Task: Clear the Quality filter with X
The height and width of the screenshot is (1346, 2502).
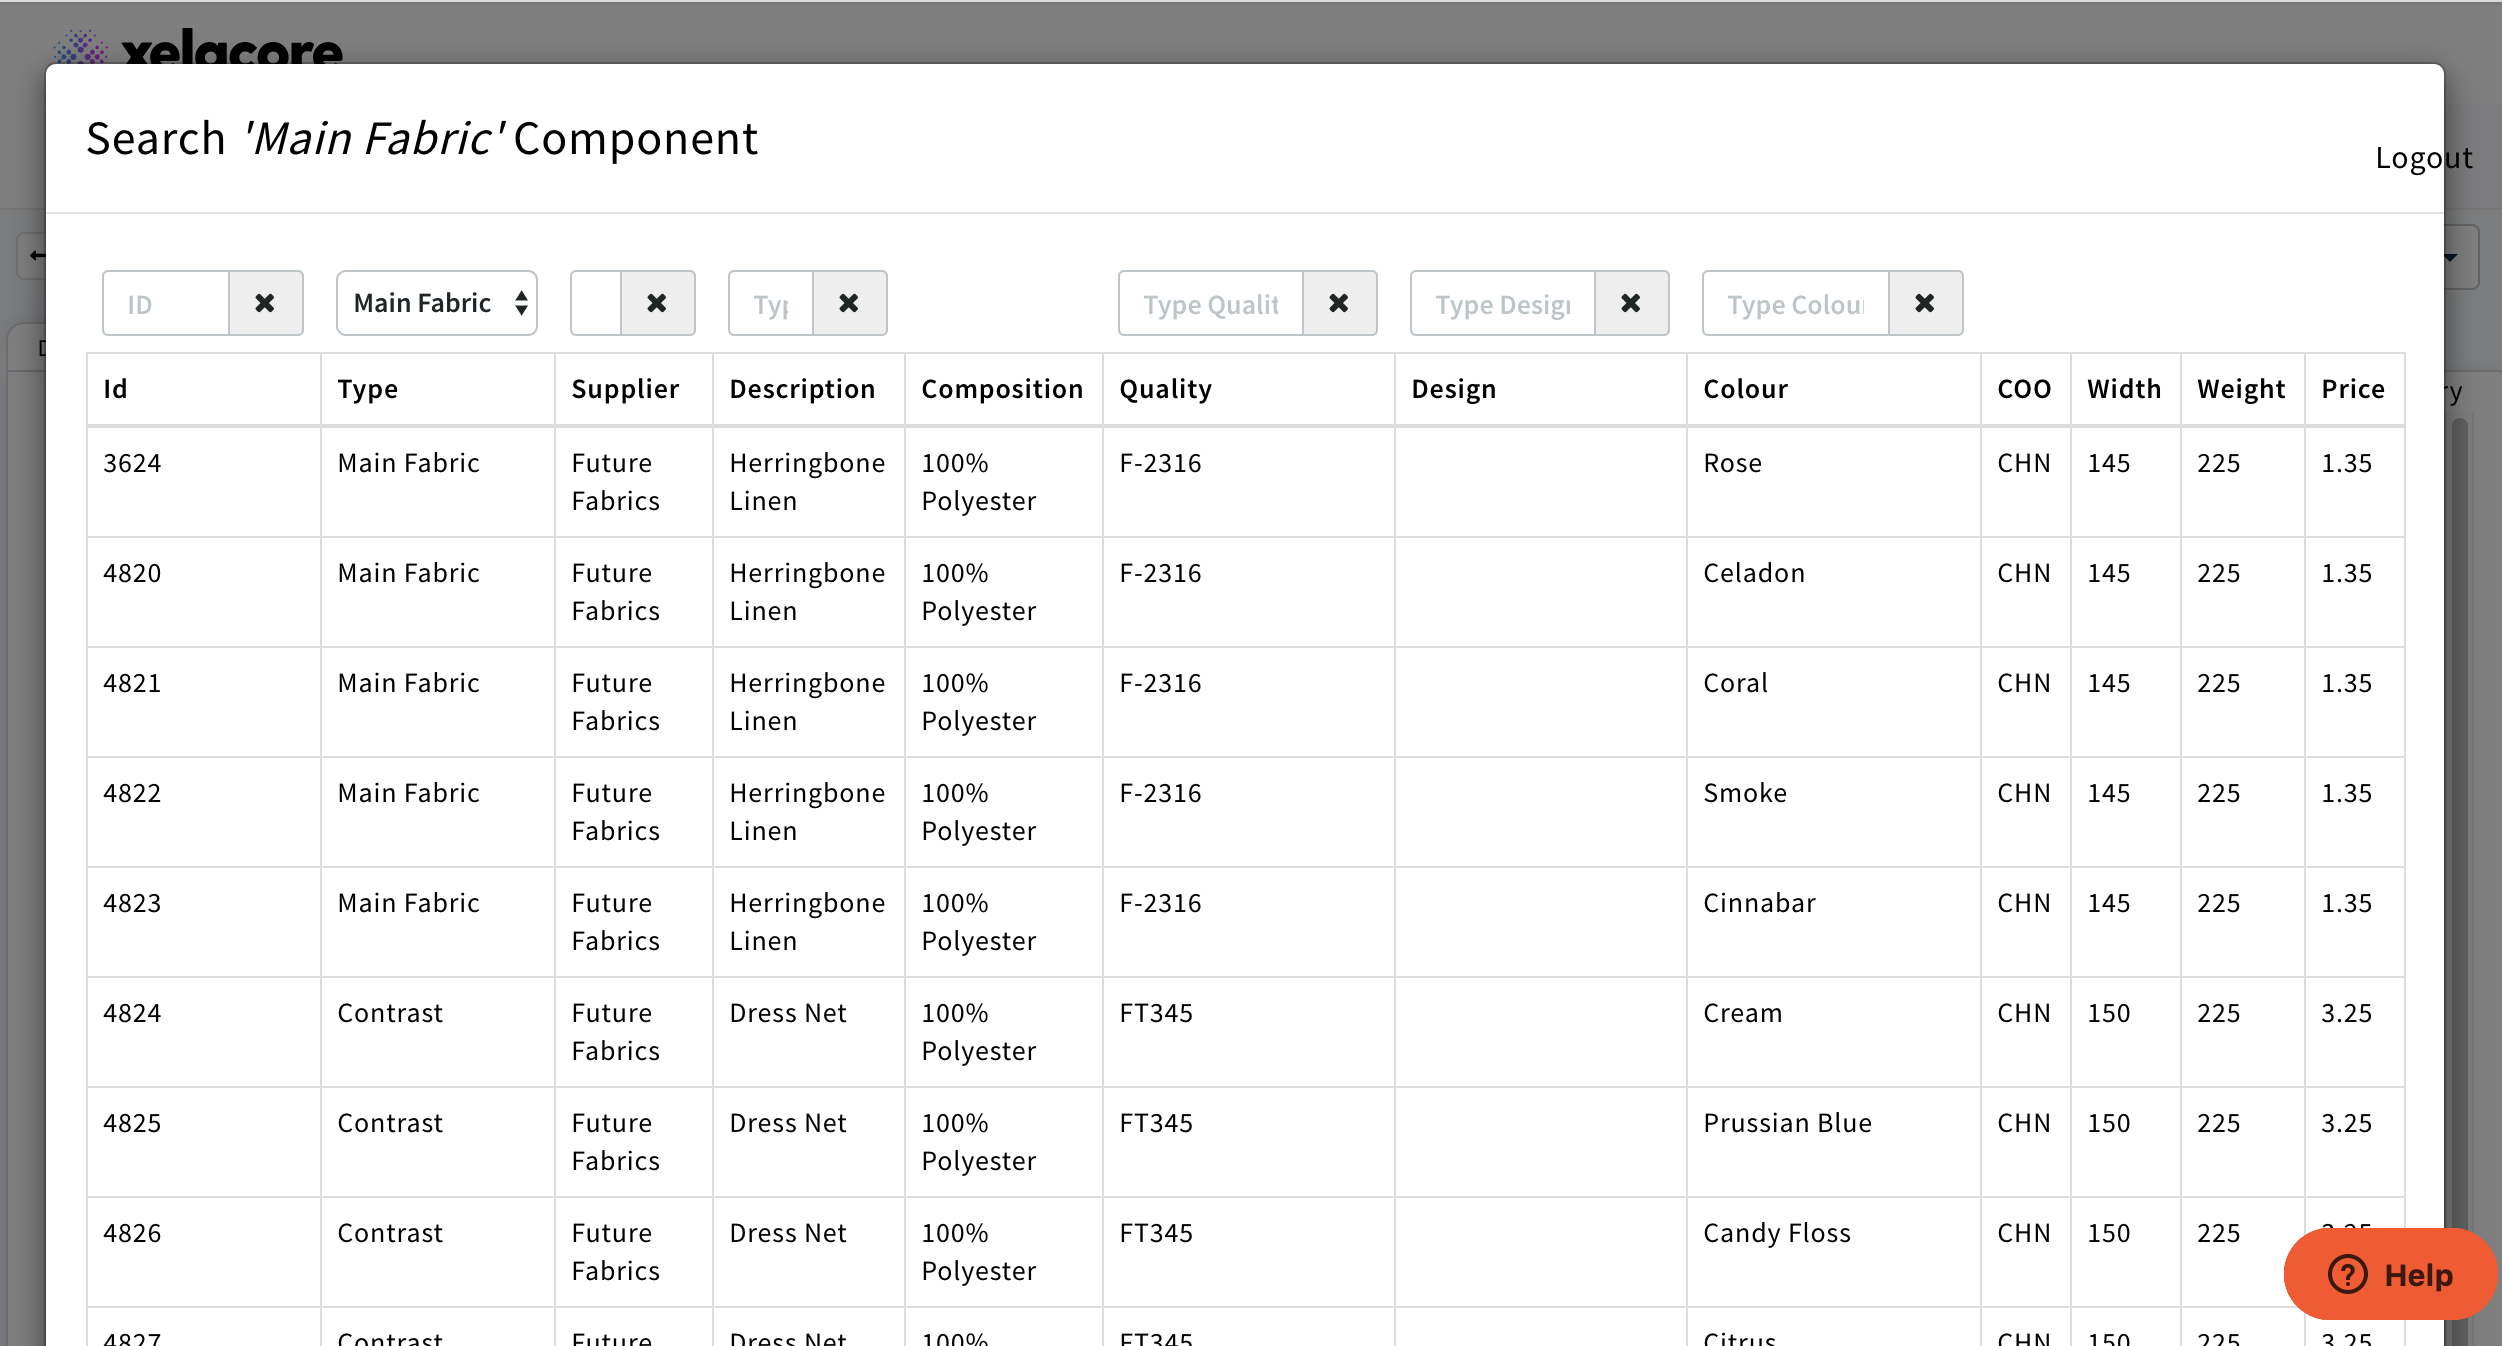Action: [1339, 303]
